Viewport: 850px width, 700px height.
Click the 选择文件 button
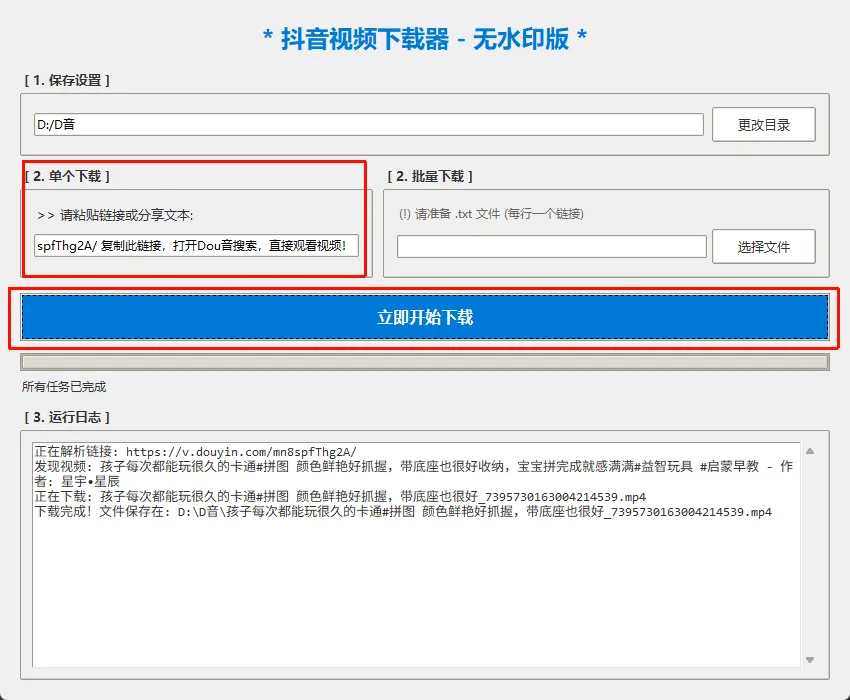(x=763, y=247)
